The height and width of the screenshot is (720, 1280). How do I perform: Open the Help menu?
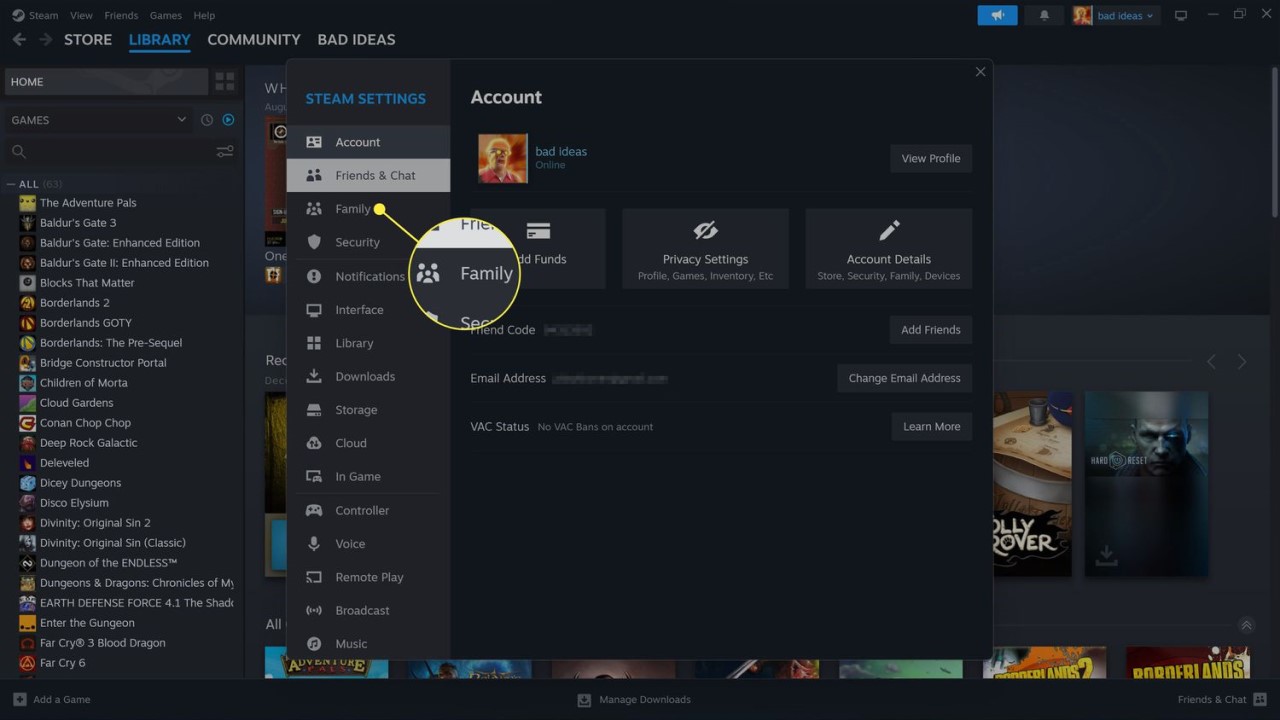click(204, 15)
